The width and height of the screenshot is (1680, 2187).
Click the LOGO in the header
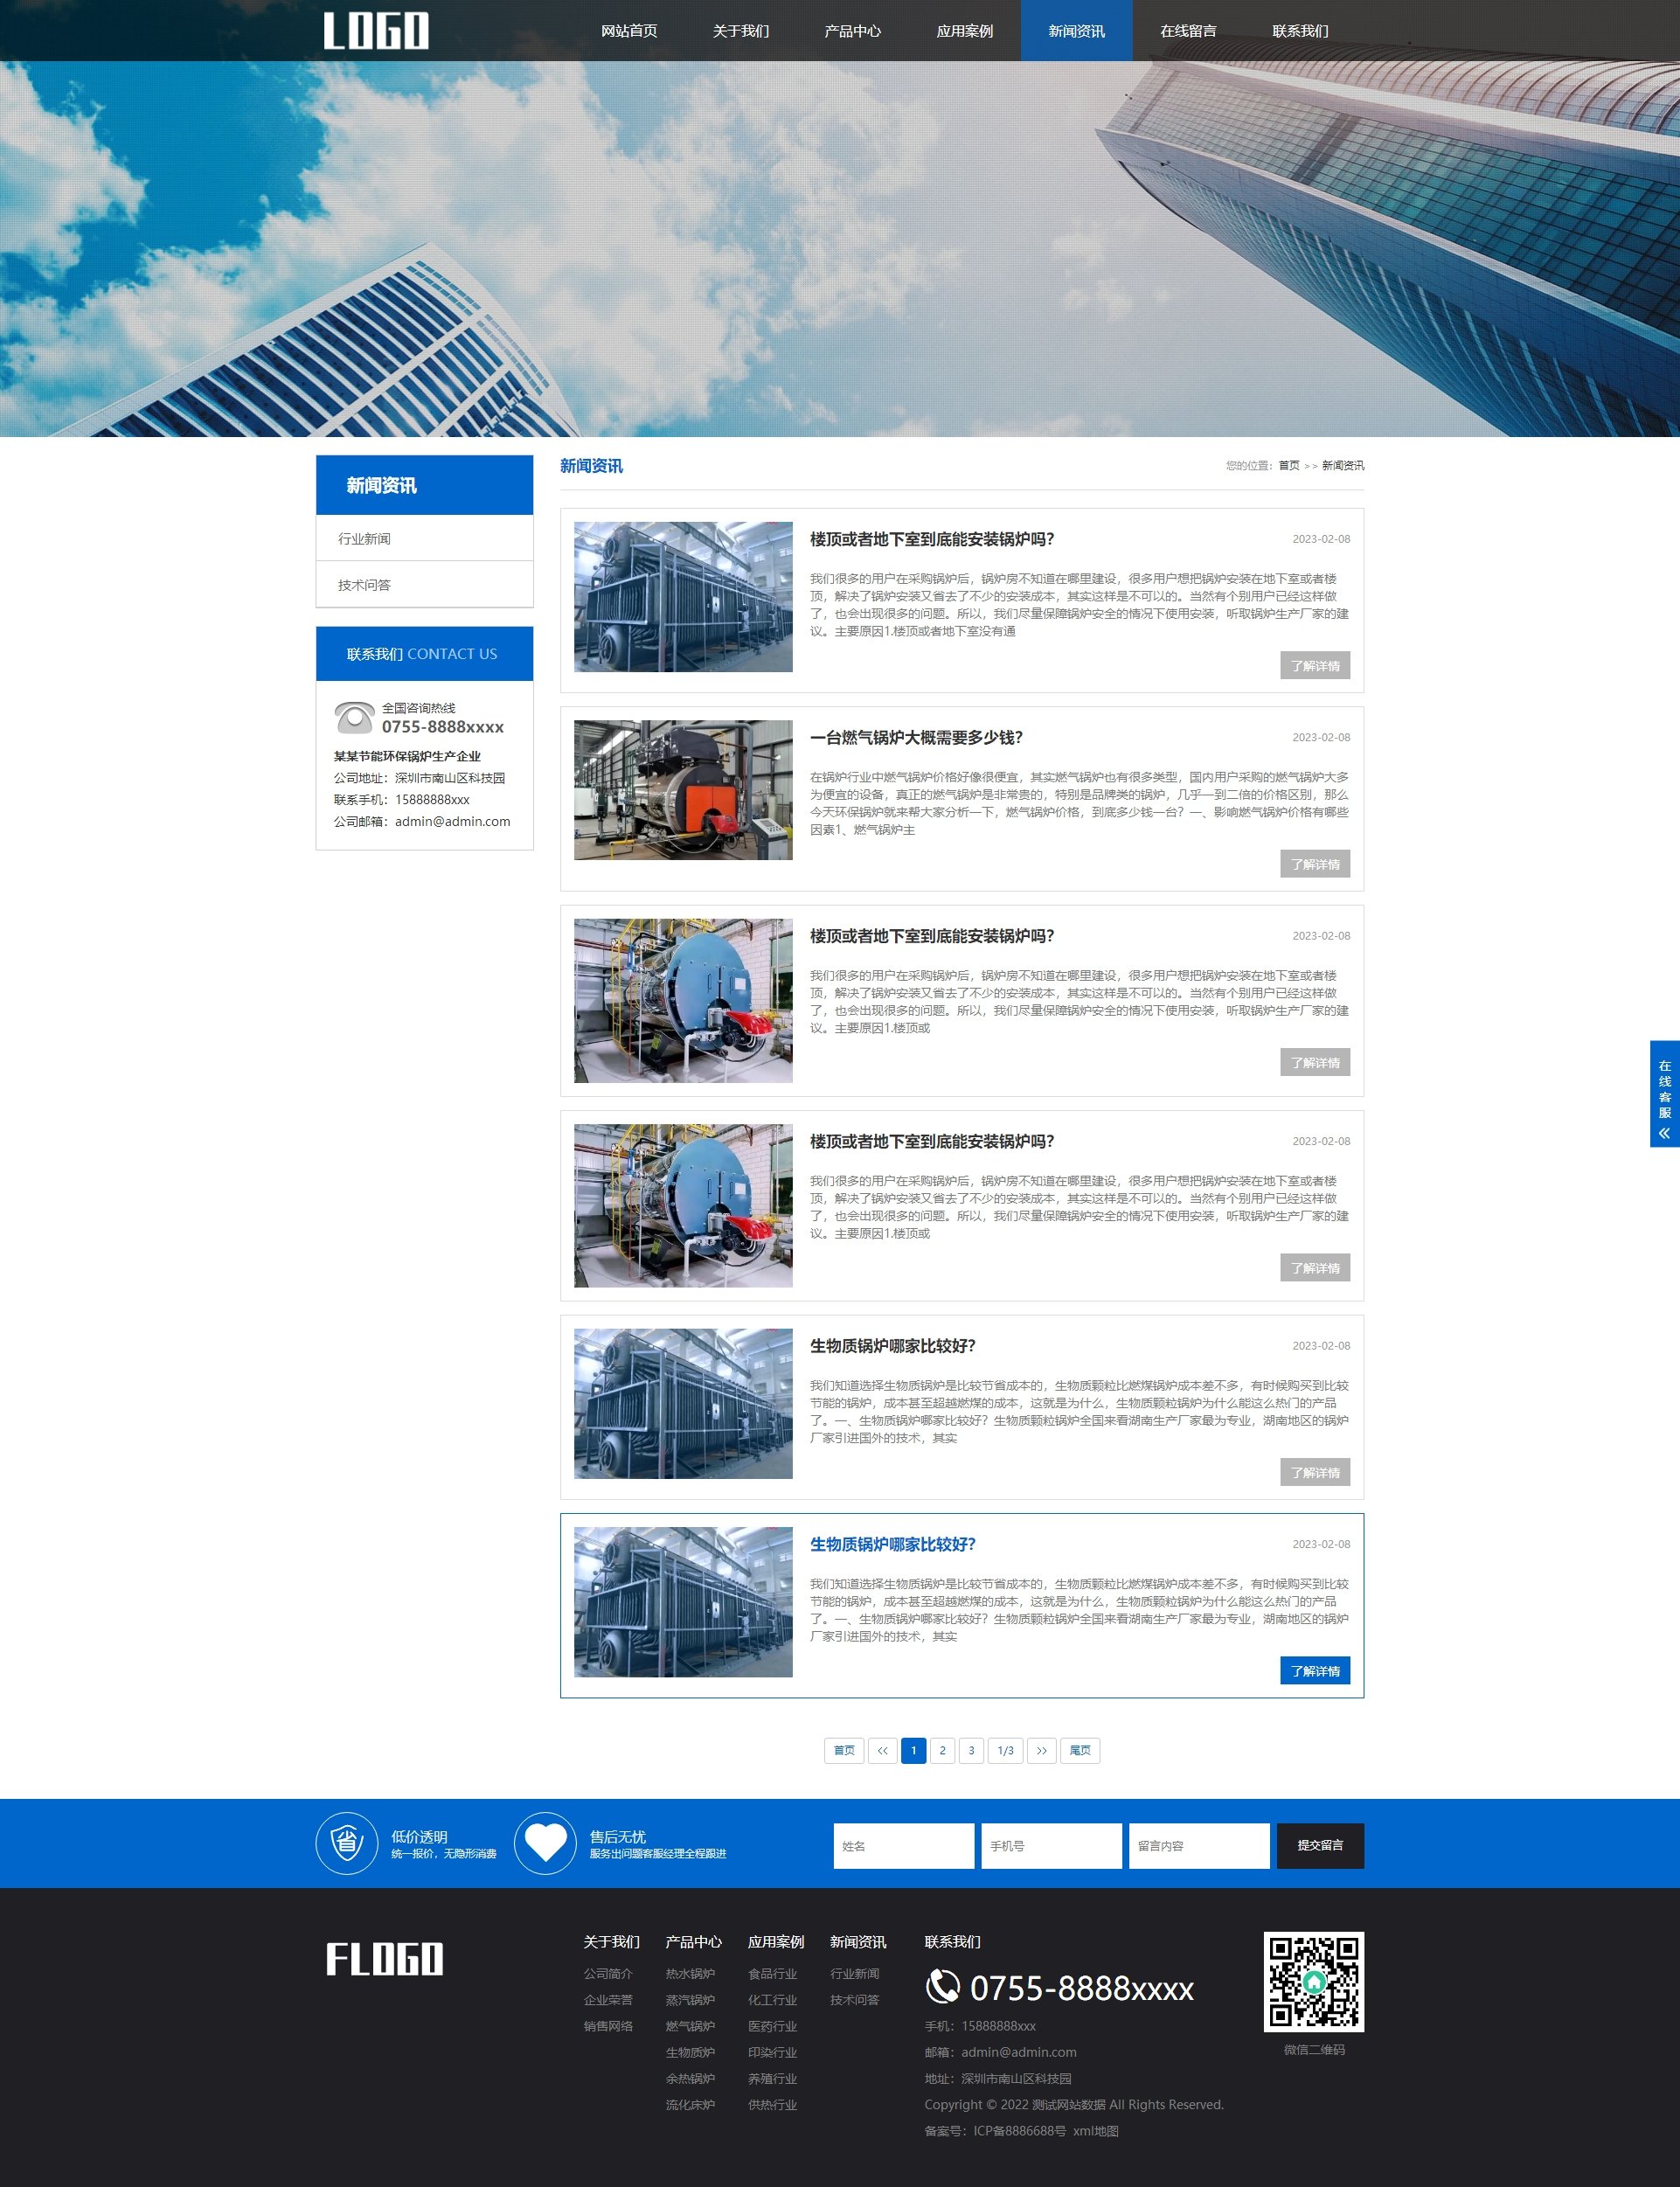pos(376,30)
